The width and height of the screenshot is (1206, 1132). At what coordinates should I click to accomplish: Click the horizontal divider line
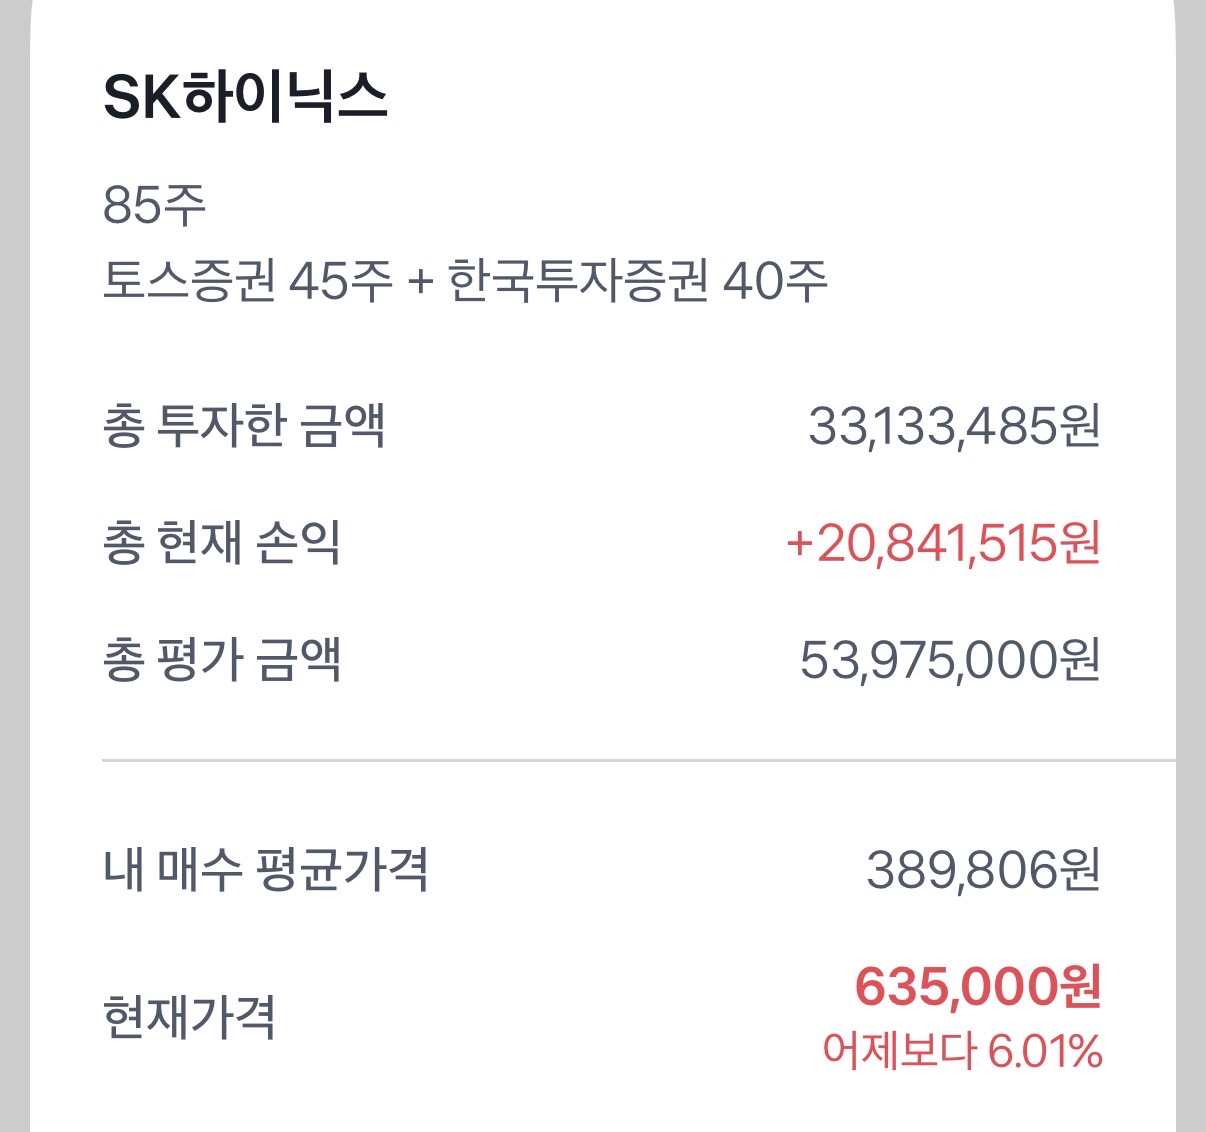tap(638, 761)
